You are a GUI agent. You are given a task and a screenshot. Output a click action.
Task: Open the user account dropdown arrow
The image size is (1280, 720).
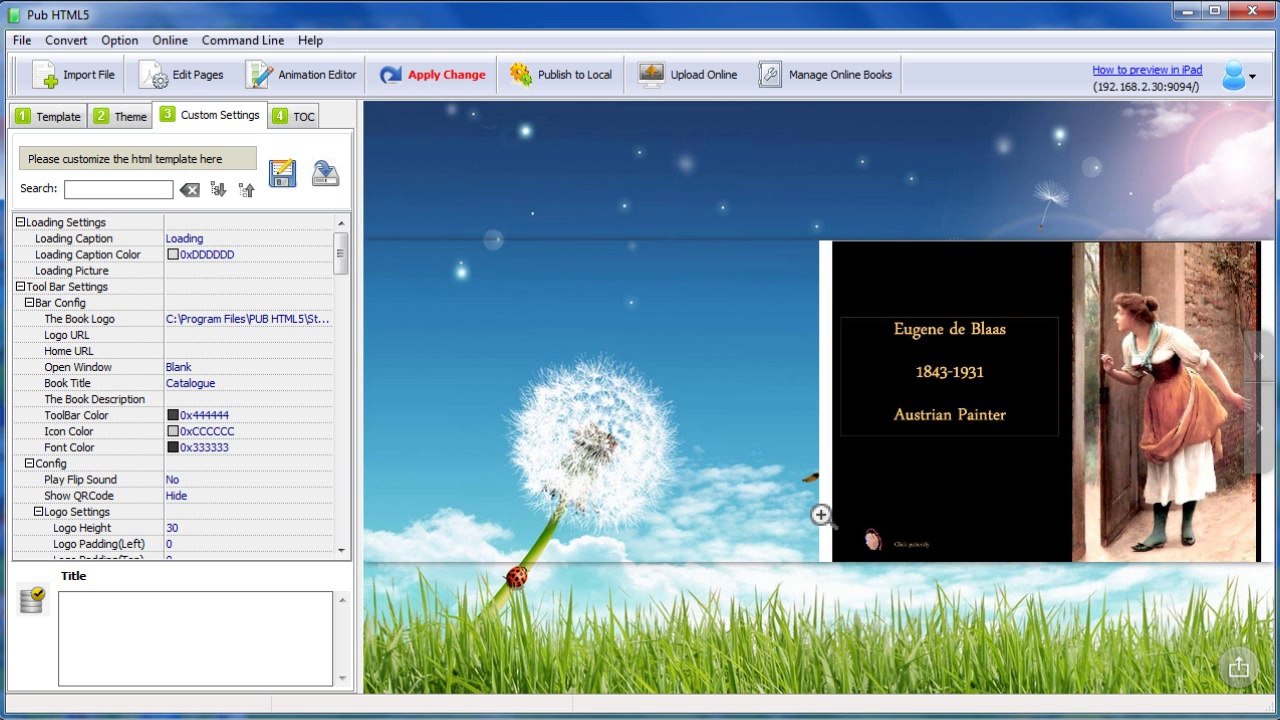pos(1253,77)
